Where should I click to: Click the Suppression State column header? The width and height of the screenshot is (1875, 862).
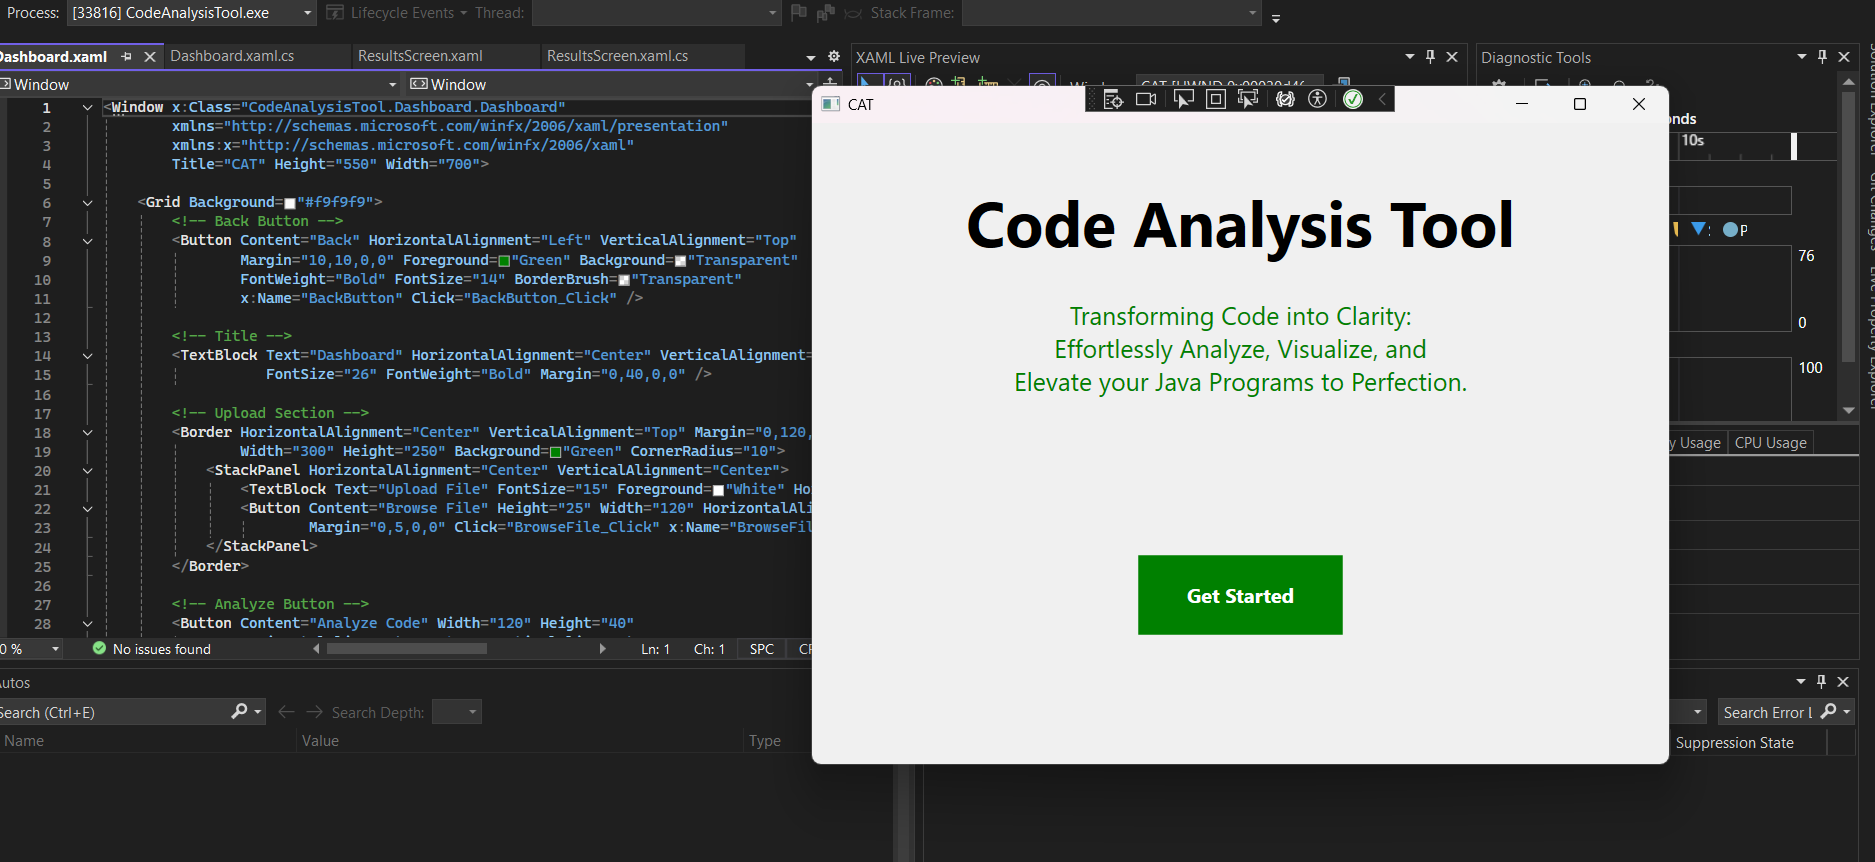(1734, 743)
